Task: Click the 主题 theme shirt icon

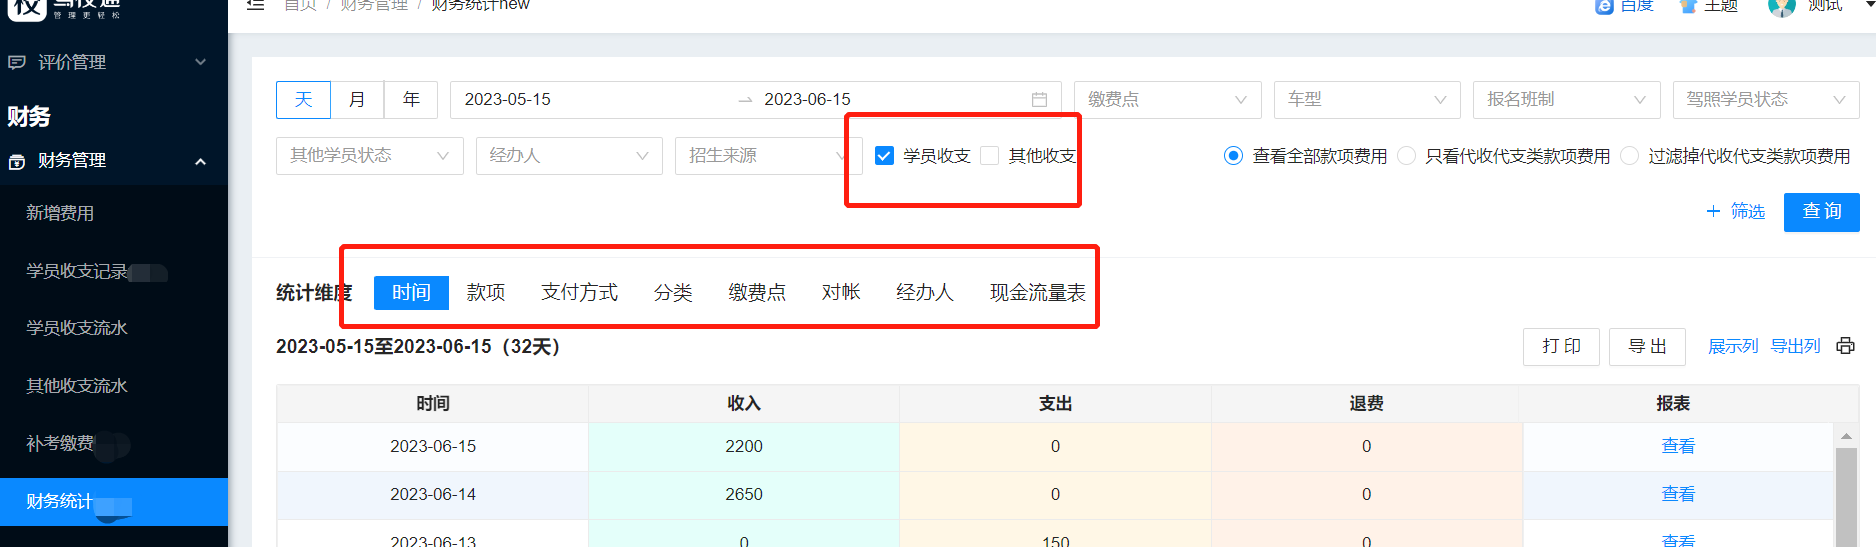Action: (1689, 6)
